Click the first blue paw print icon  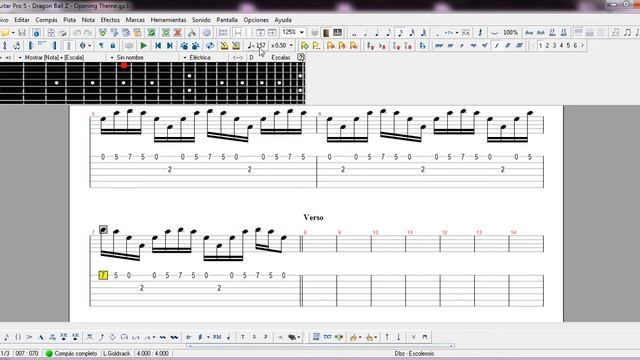coord(184,46)
